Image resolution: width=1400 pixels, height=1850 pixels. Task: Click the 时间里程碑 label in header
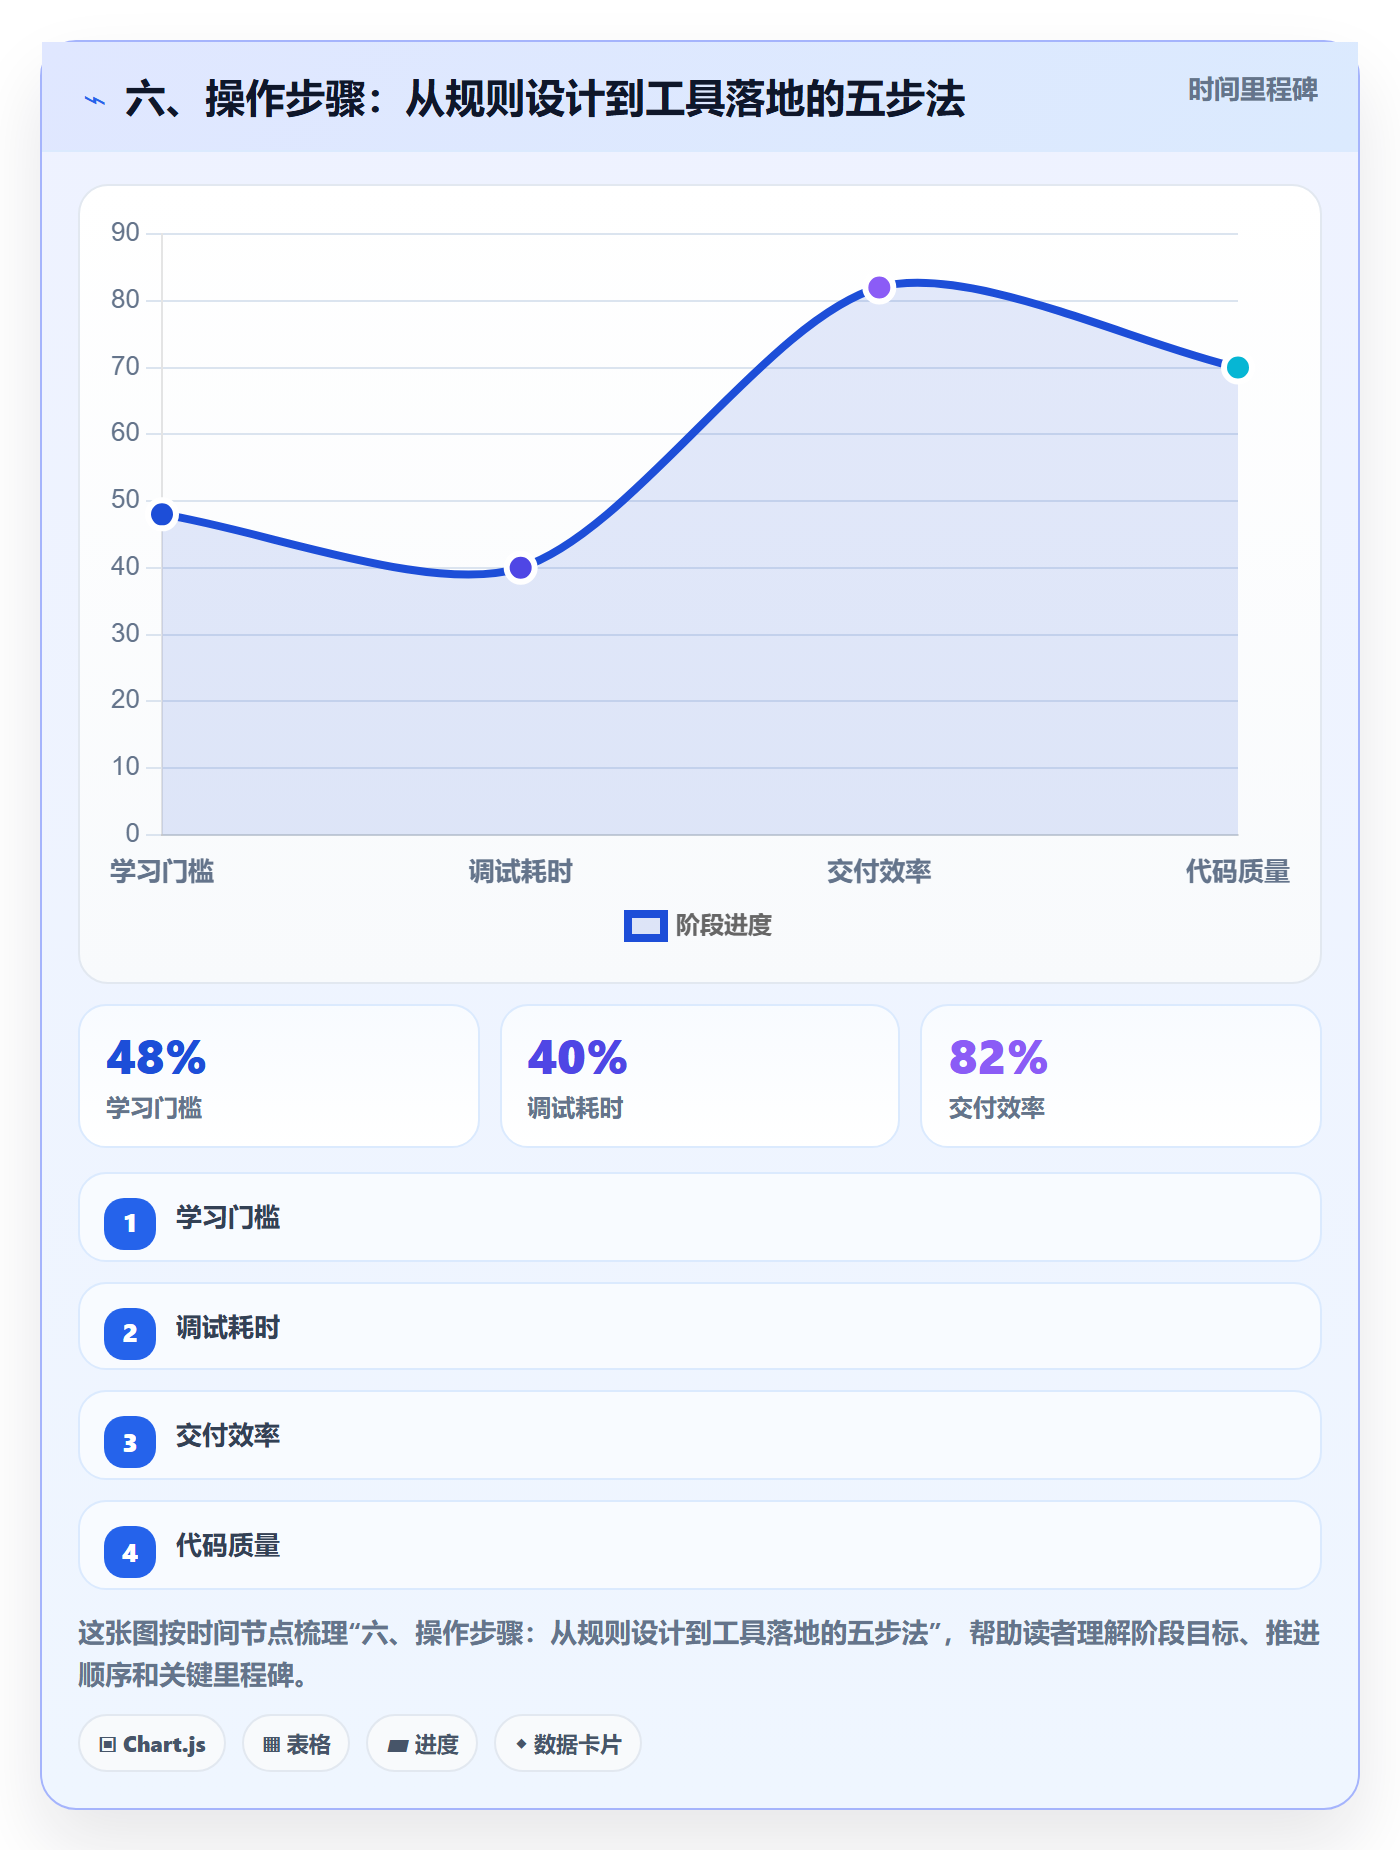coord(1253,90)
